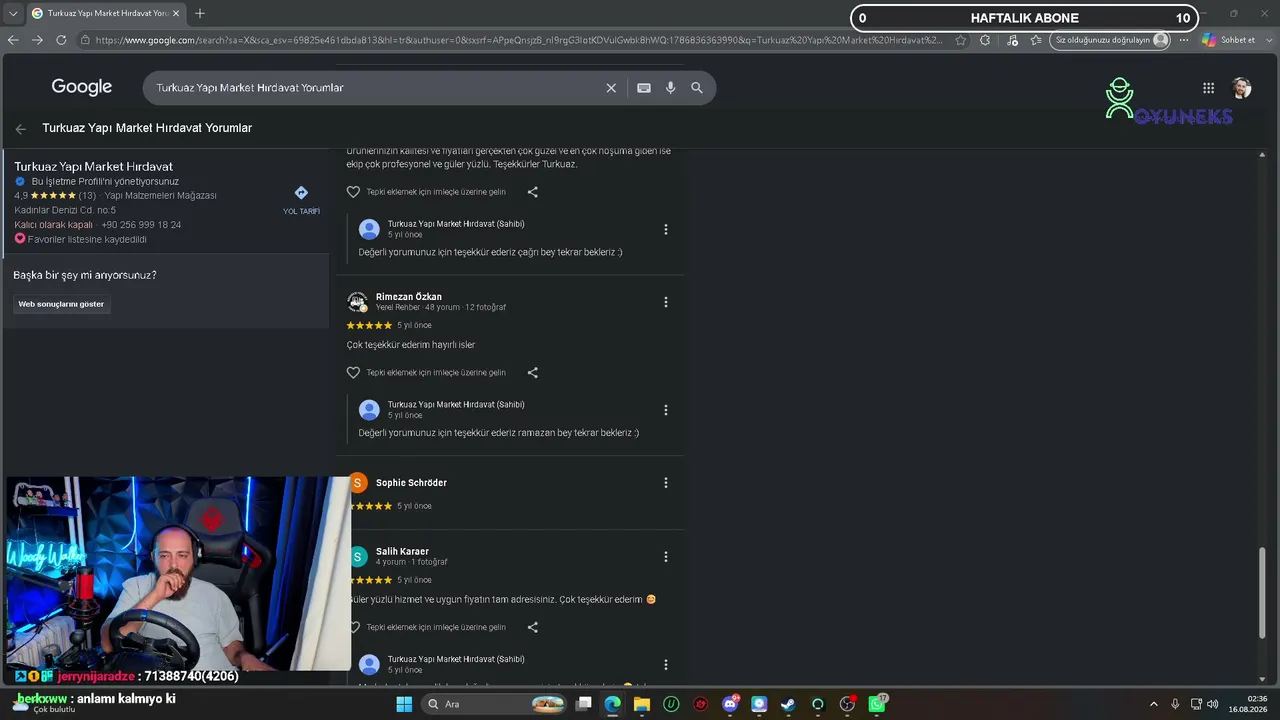Click the Google logo

[82, 88]
